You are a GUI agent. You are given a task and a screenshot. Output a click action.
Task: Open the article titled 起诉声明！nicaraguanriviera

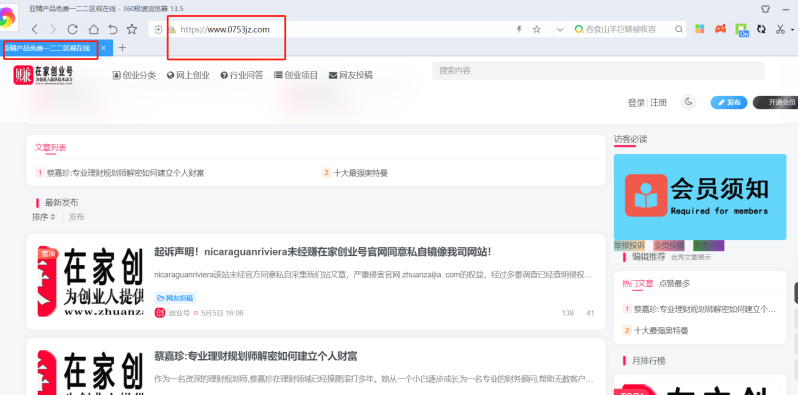click(x=323, y=252)
